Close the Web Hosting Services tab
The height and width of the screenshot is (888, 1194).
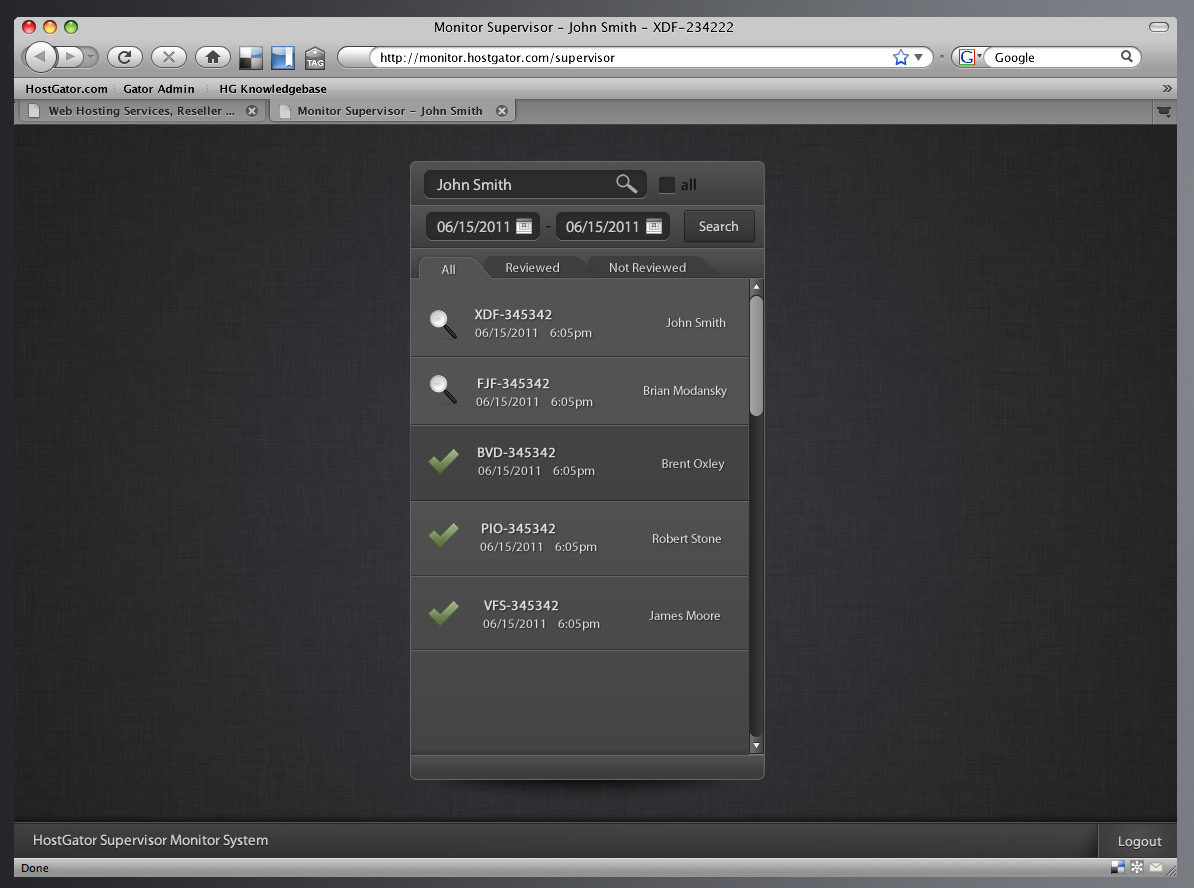pyautogui.click(x=251, y=111)
